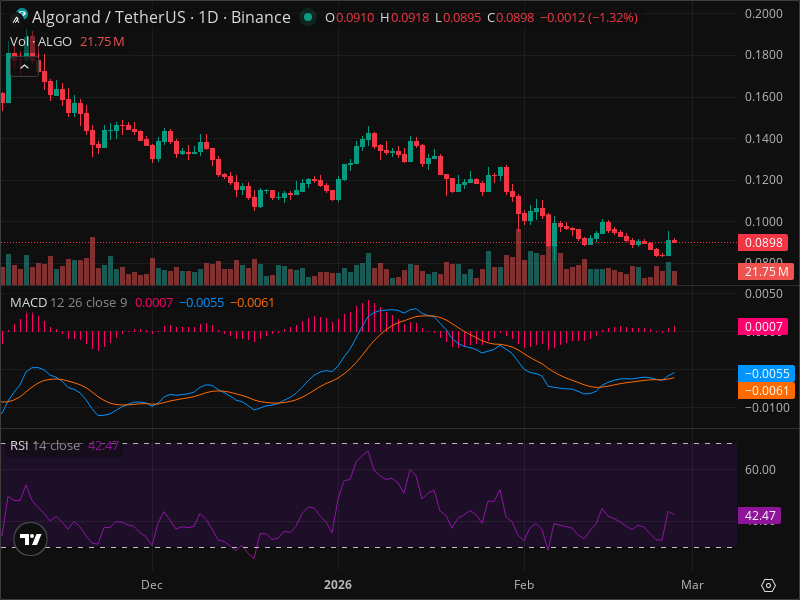This screenshot has height=600, width=800.
Task: Collapse the indicator legend chevron button
Action: pos(24,67)
